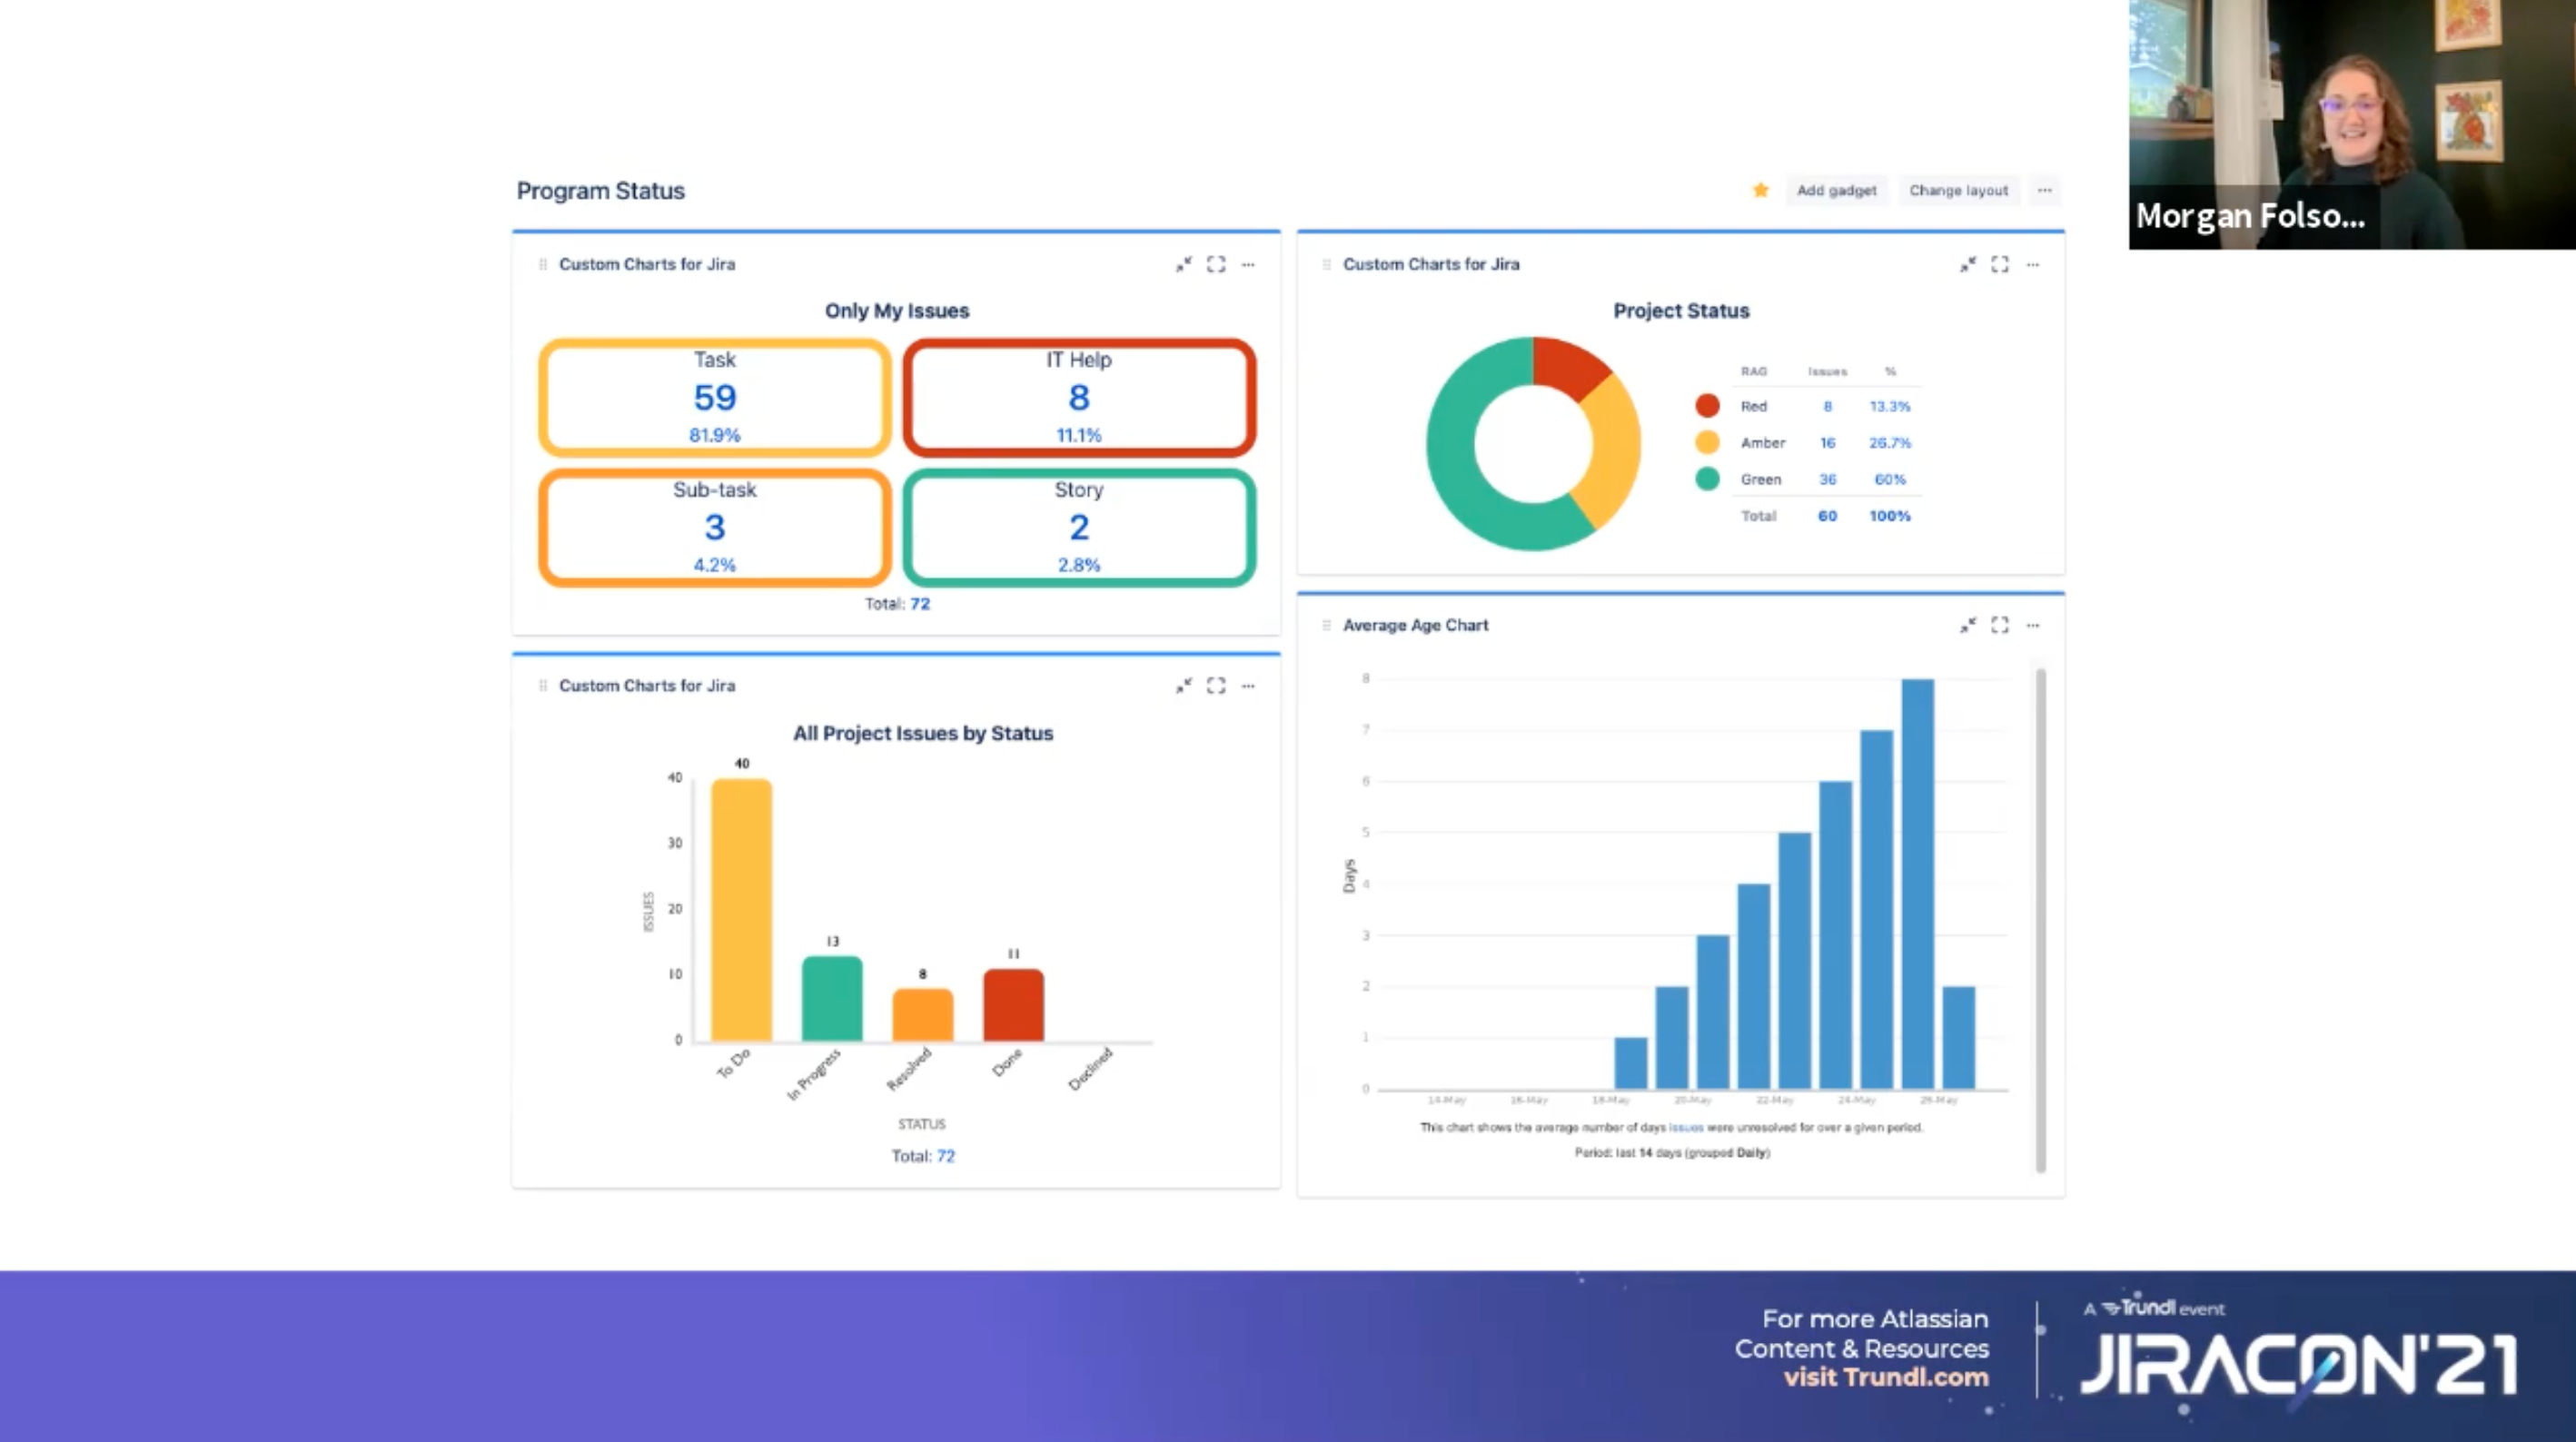Open the Only My Issues gadget options menu

coord(1248,264)
